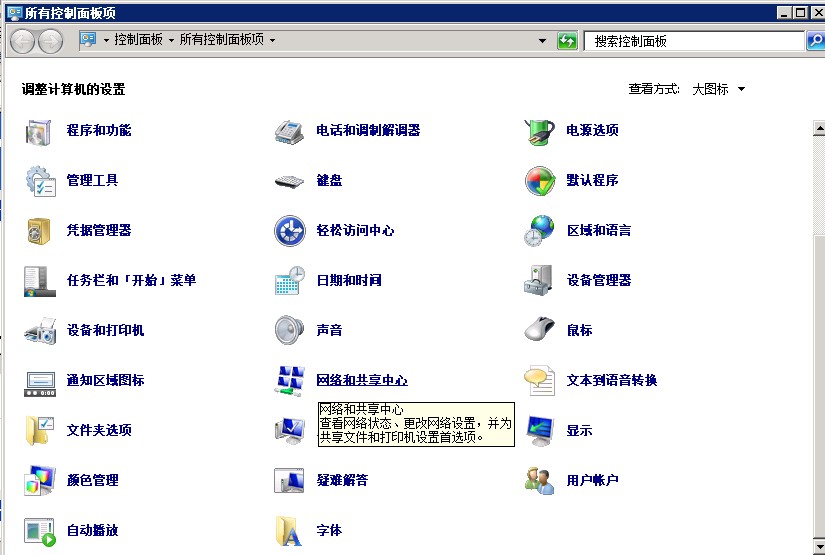Open the 鼠标 mouse icon
Image resolution: width=825 pixels, height=555 pixels.
point(539,330)
